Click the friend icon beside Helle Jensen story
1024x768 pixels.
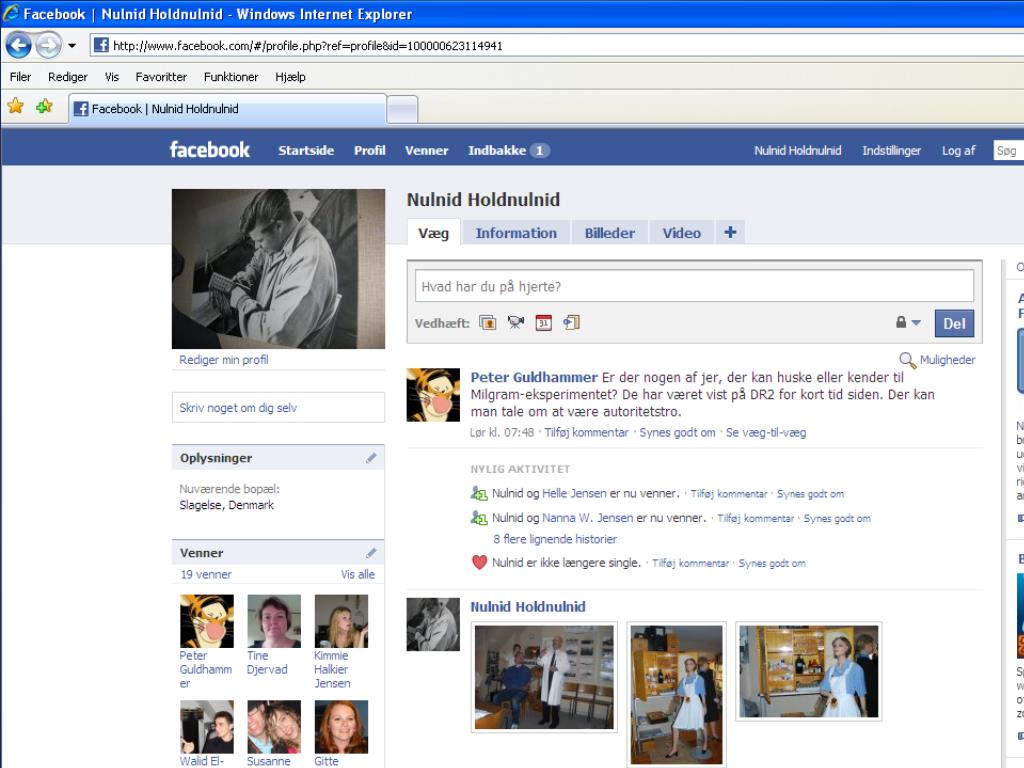point(479,494)
